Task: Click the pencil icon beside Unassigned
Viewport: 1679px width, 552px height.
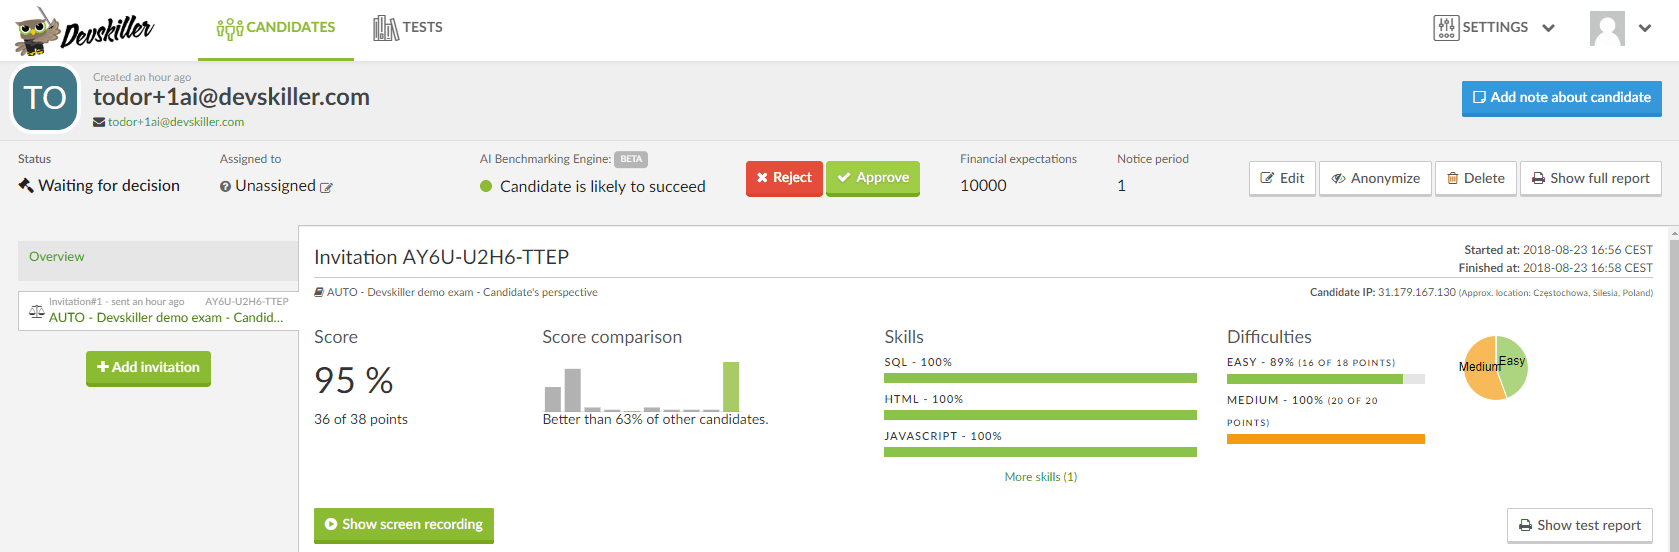Action: (x=326, y=187)
